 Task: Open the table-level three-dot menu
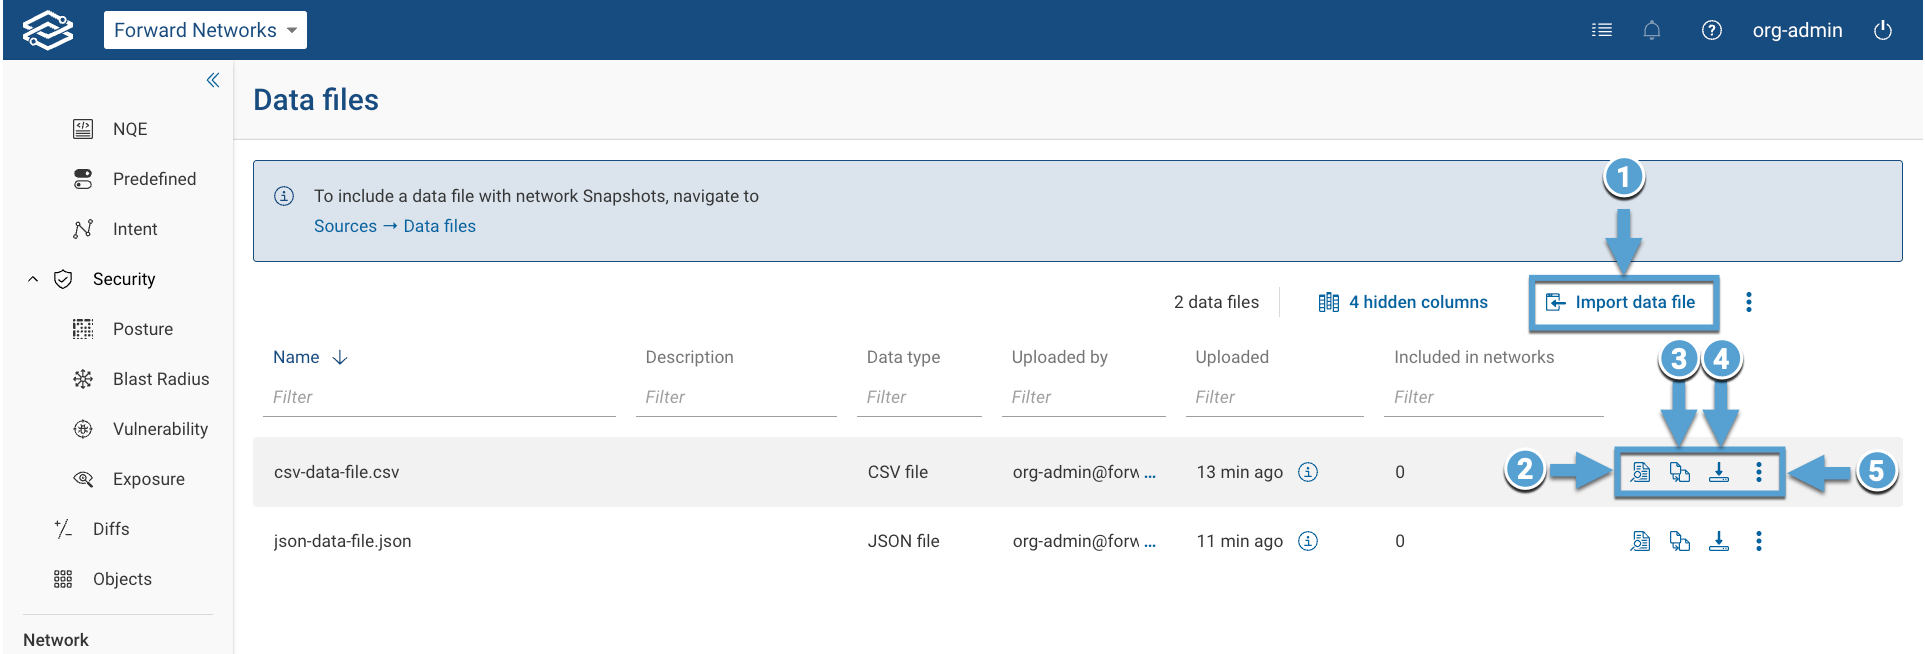pos(1749,302)
